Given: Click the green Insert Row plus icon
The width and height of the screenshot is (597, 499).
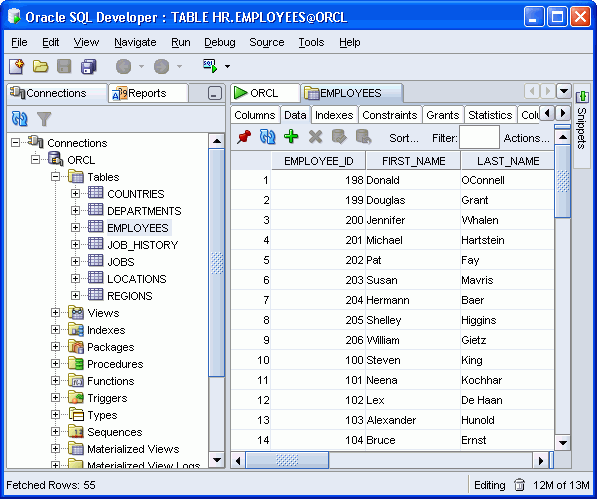Looking at the screenshot, I should pyautogui.click(x=291, y=136).
